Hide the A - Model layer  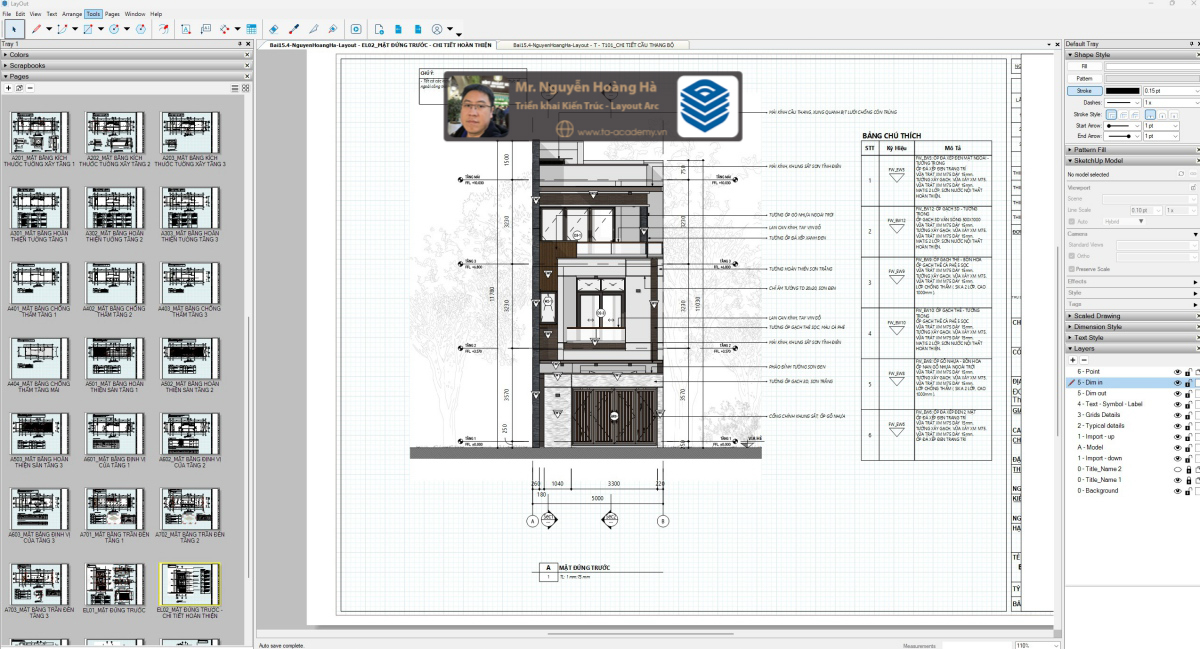(1178, 448)
